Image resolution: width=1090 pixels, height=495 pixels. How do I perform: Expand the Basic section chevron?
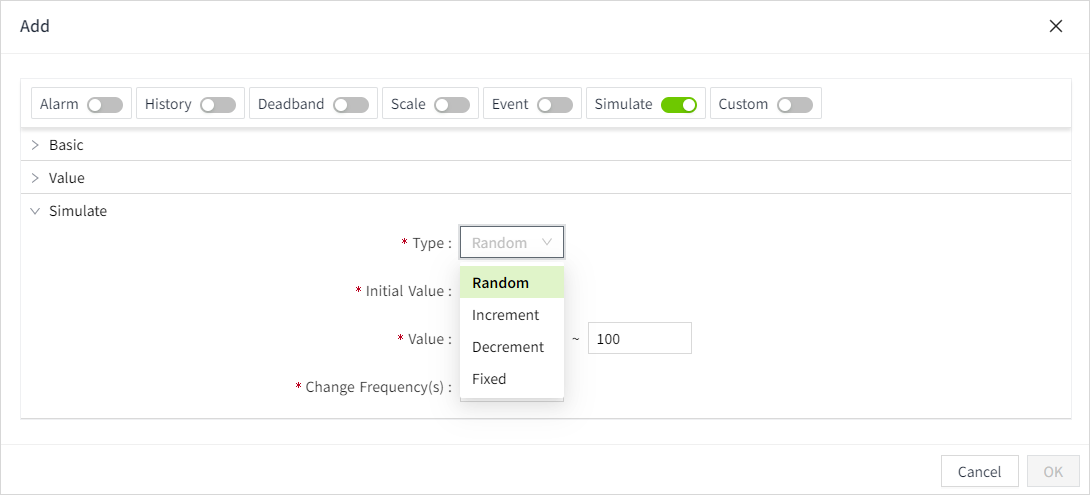36,145
